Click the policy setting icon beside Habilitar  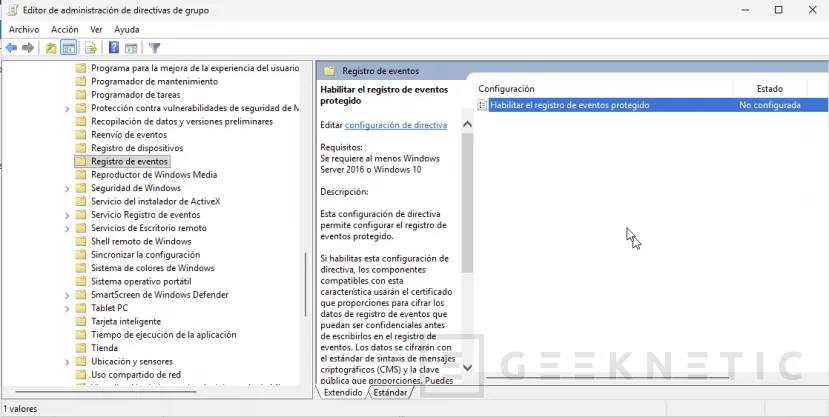(482, 105)
